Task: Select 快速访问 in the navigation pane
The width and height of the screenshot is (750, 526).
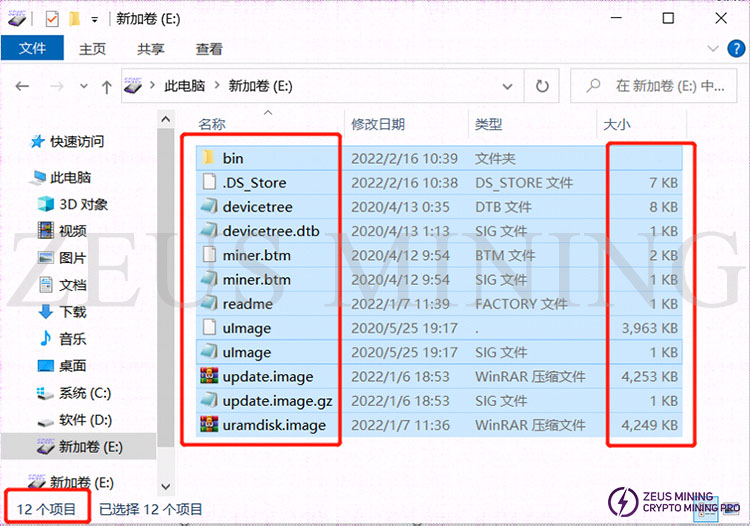Action: [66, 142]
